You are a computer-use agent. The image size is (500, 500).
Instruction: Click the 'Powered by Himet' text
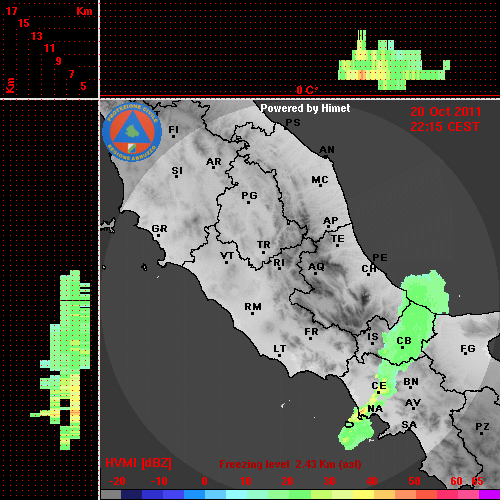[x=305, y=108]
